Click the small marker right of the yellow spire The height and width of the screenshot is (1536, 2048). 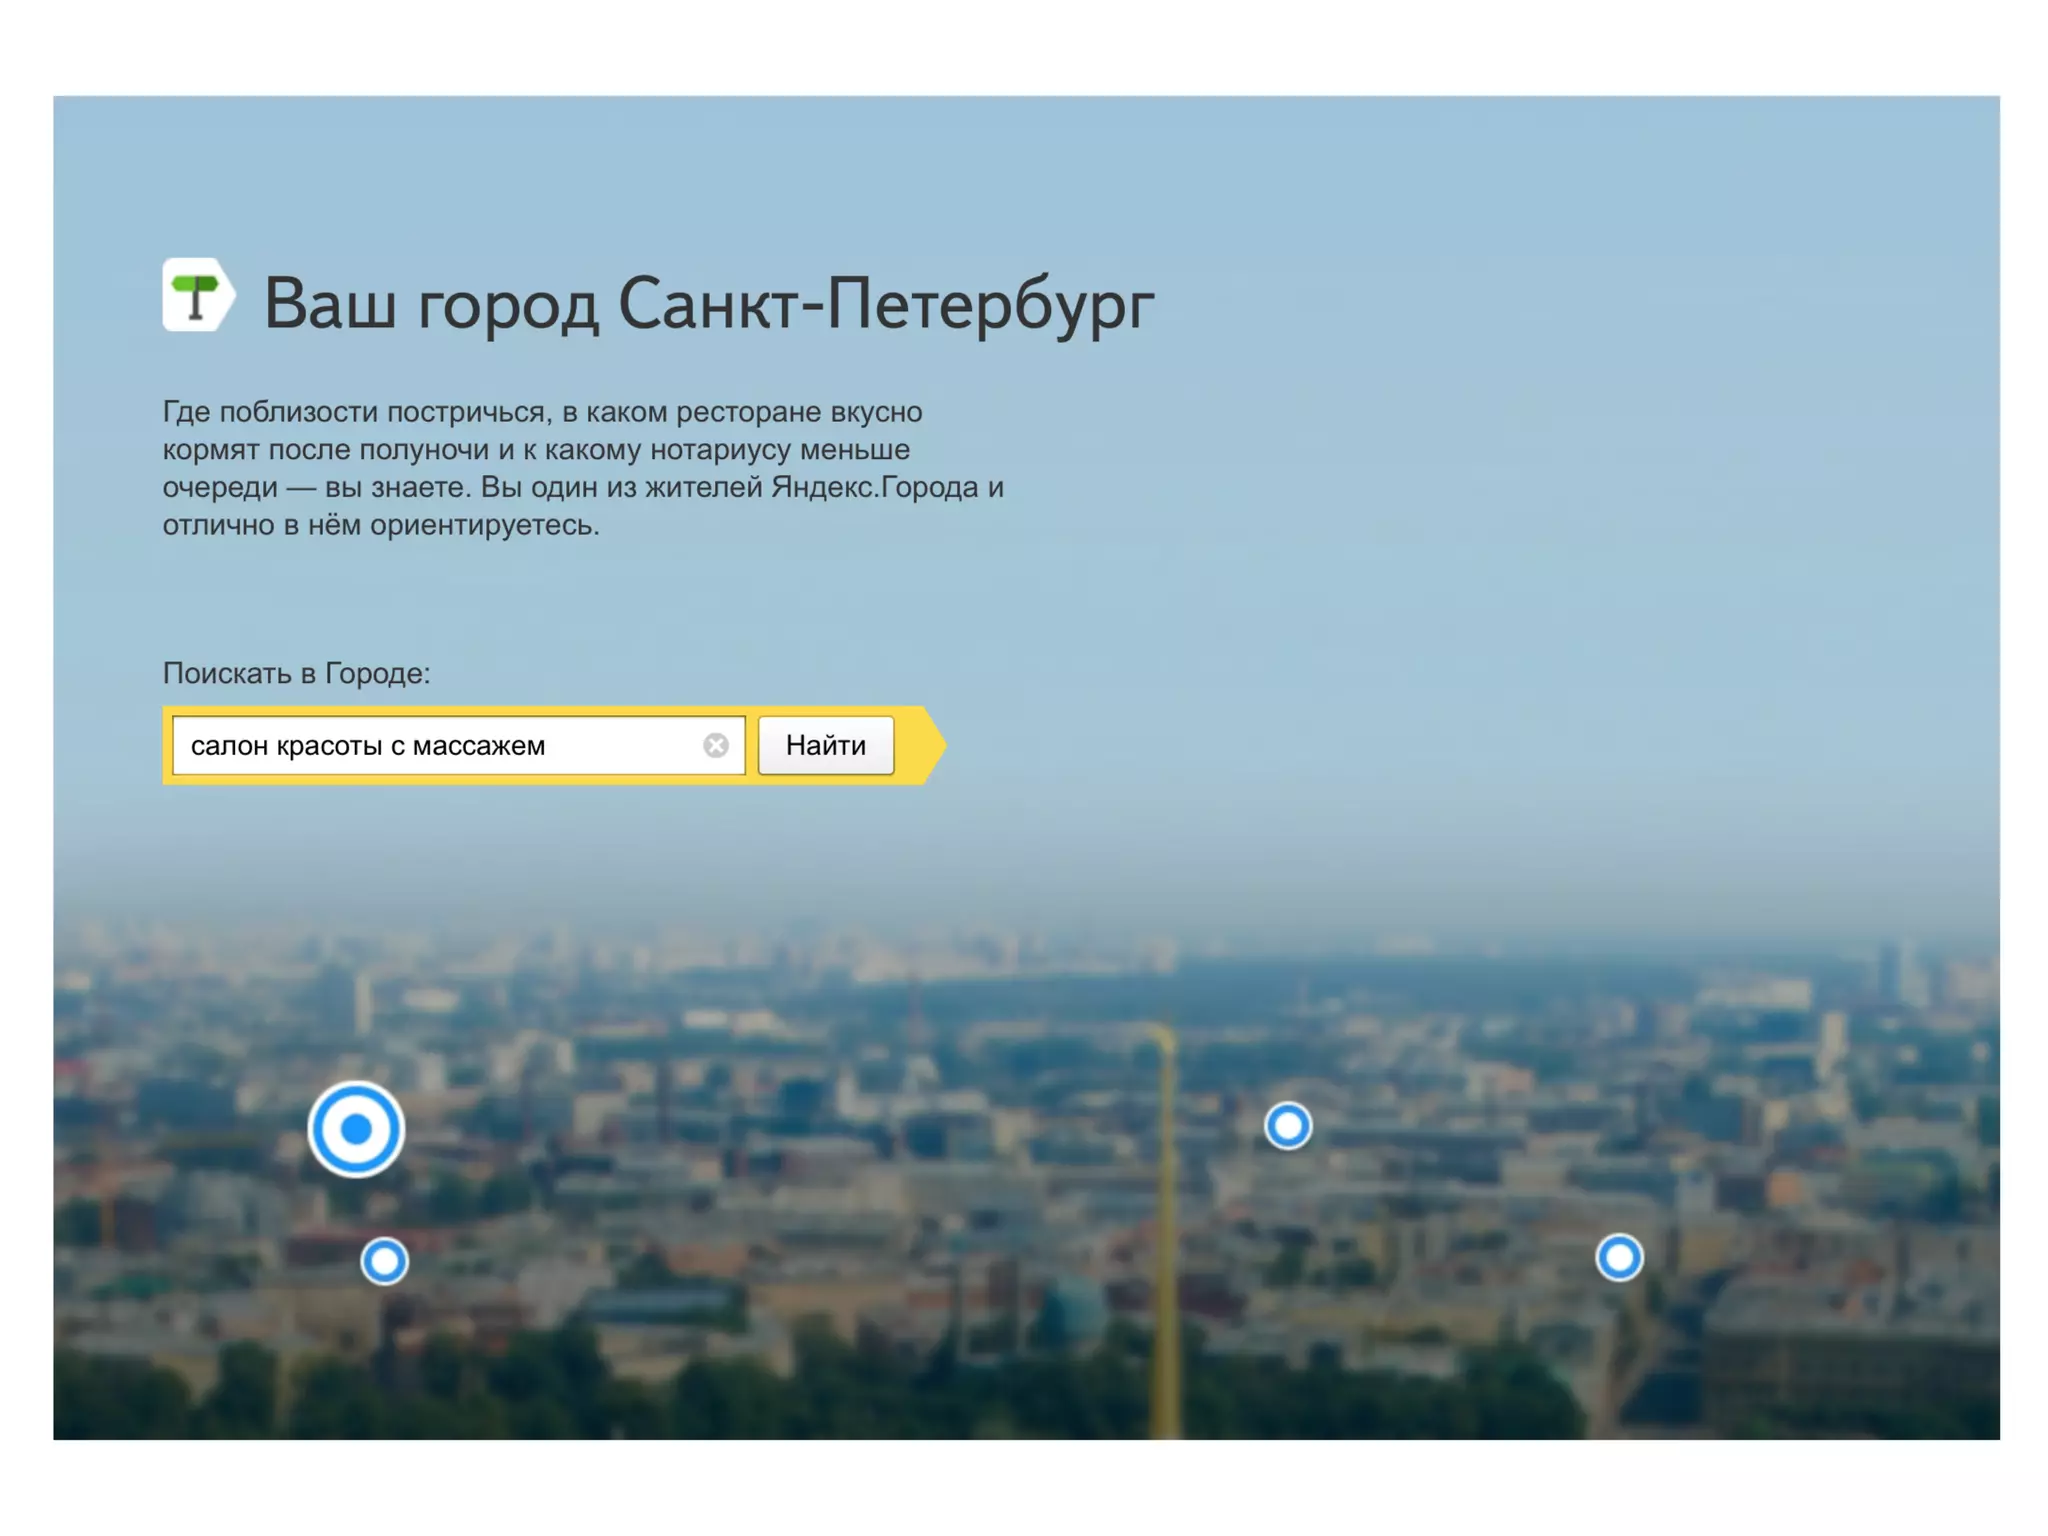[1287, 1126]
